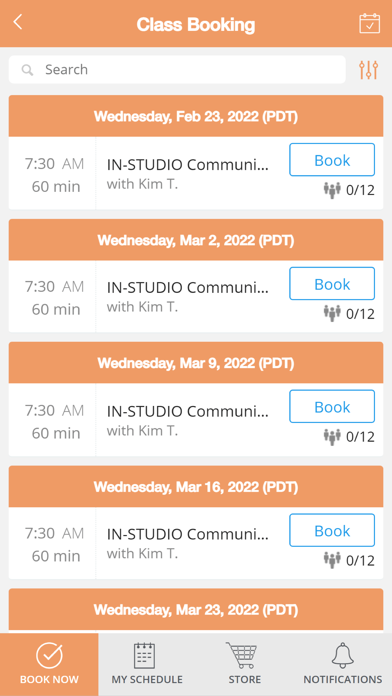The height and width of the screenshot is (696, 392).
Task: Switch to My Schedule tab
Action: [147, 664]
